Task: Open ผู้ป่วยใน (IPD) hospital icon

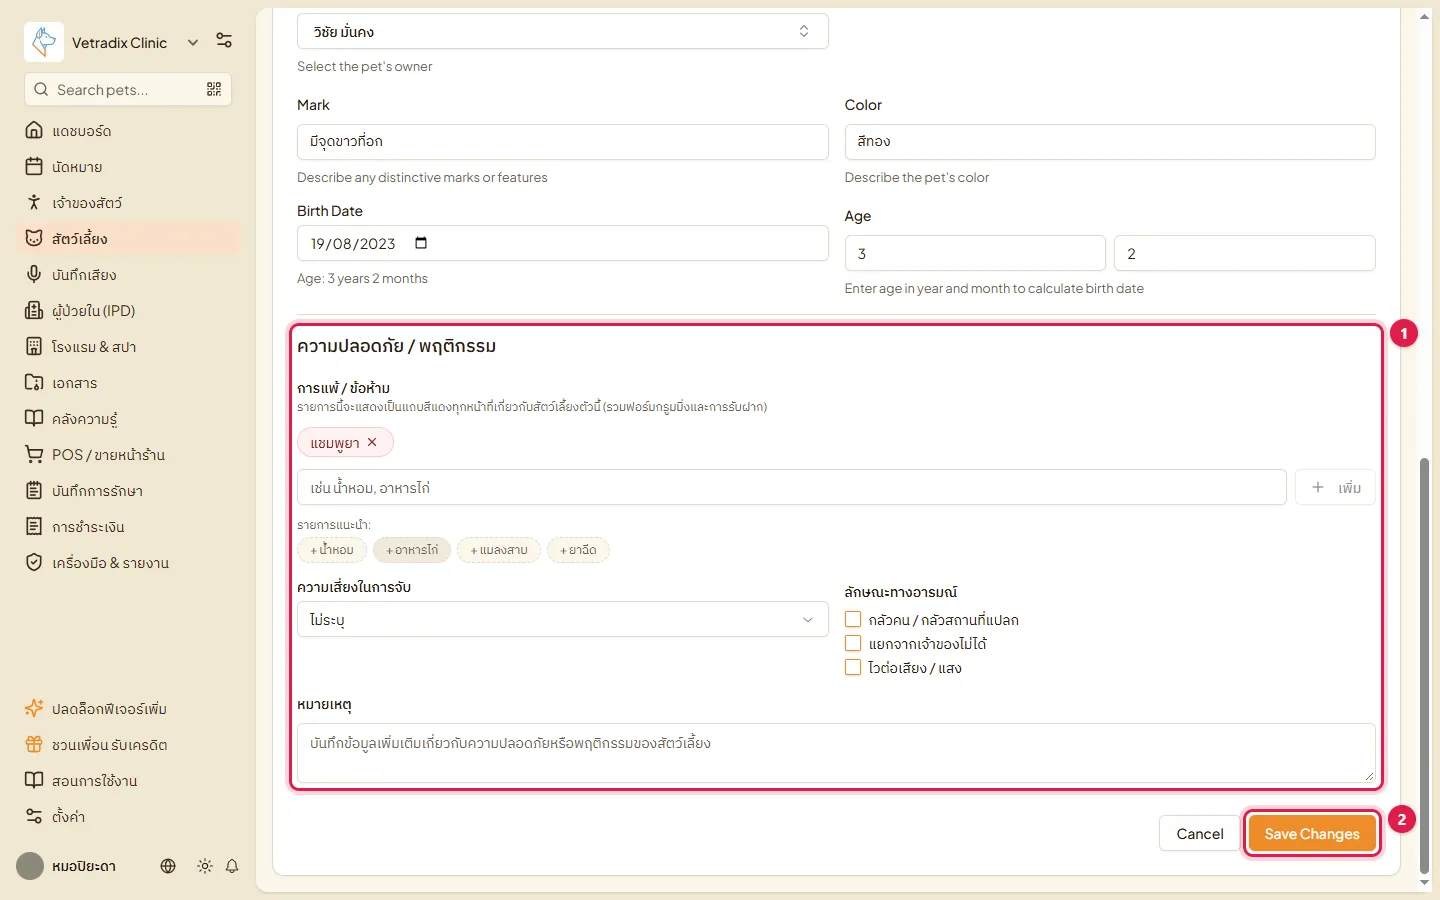Action: pos(34,310)
